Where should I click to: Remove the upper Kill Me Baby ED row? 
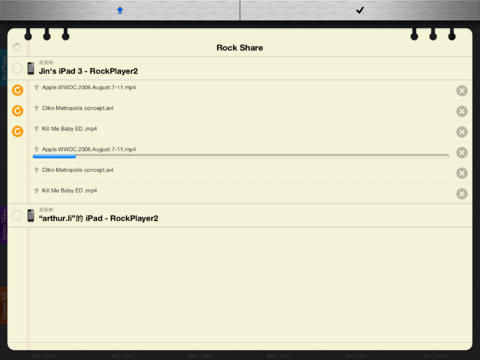click(462, 132)
